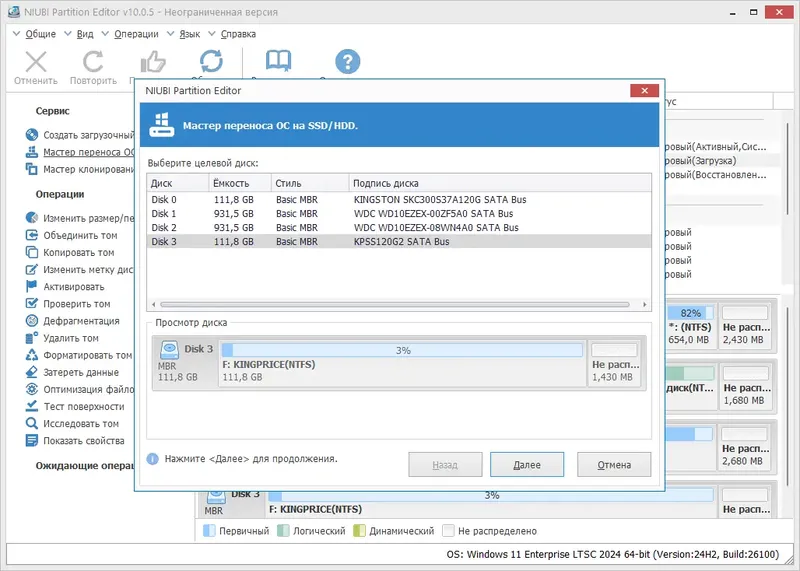Open the Общие menu
This screenshot has height=571, width=800.
(41, 34)
